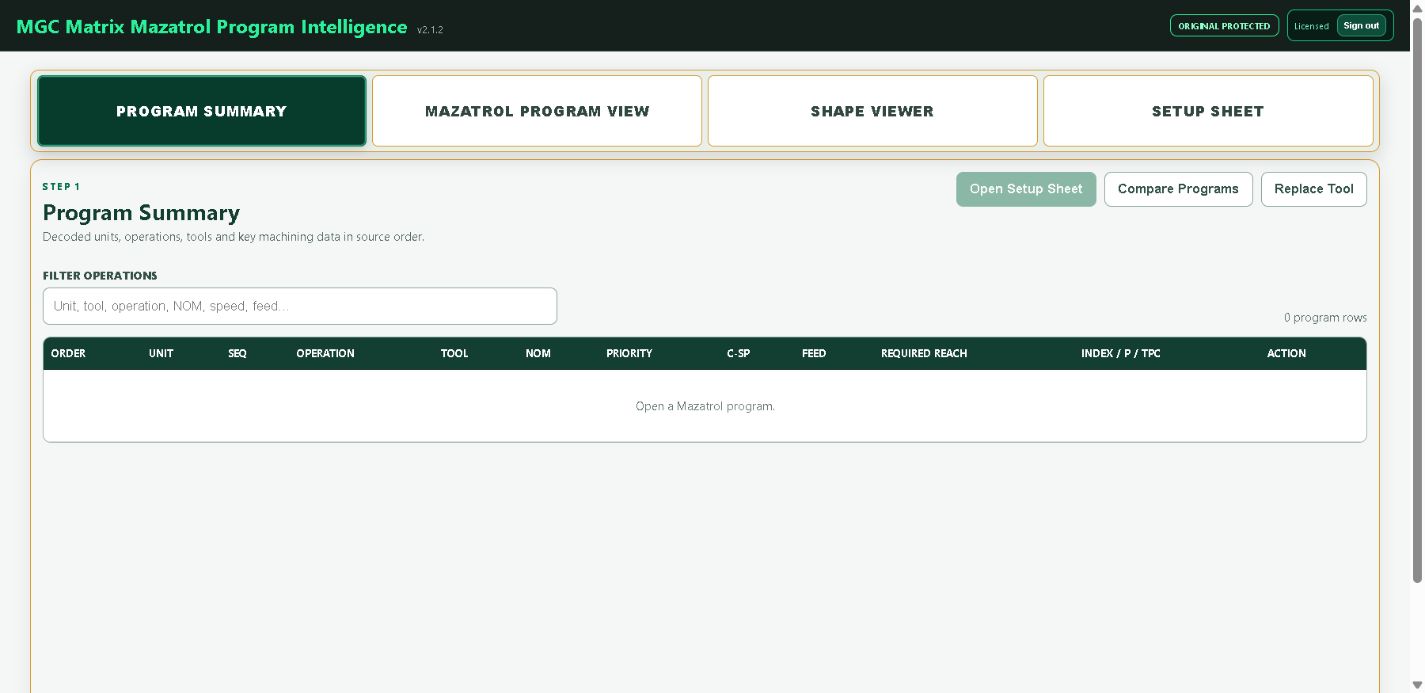Image resolution: width=1425 pixels, height=693 pixels.
Task: Click the v2.1.2 version label
Action: click(430, 30)
